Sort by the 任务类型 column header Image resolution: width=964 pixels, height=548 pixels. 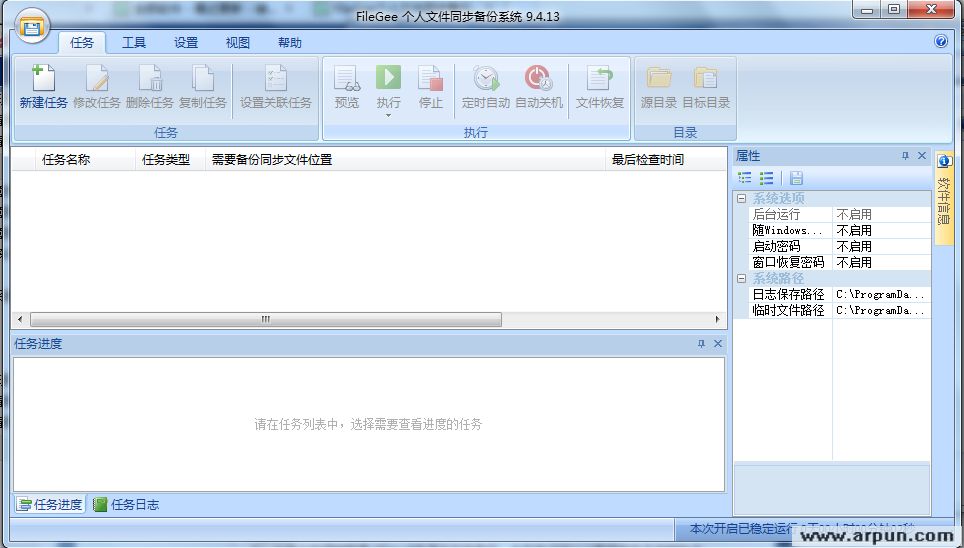click(170, 160)
